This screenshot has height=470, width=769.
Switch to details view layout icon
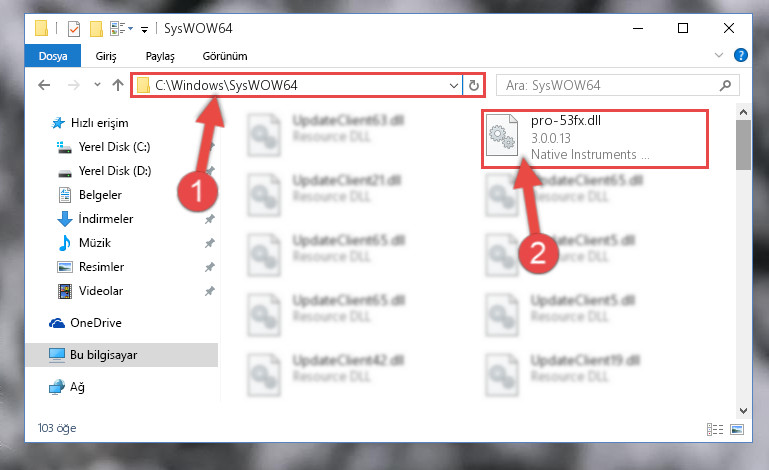[715, 429]
